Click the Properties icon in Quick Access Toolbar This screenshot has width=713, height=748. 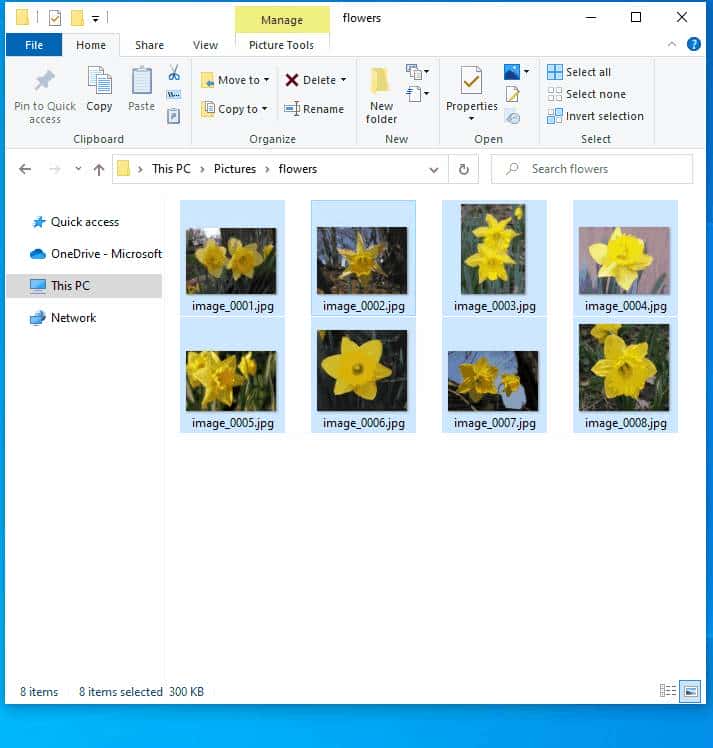(55, 19)
